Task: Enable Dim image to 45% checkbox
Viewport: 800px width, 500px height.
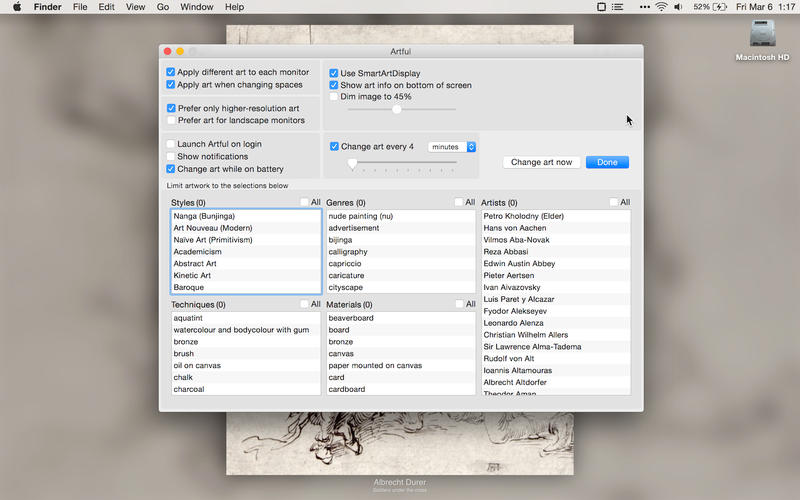Action: pyautogui.click(x=334, y=96)
